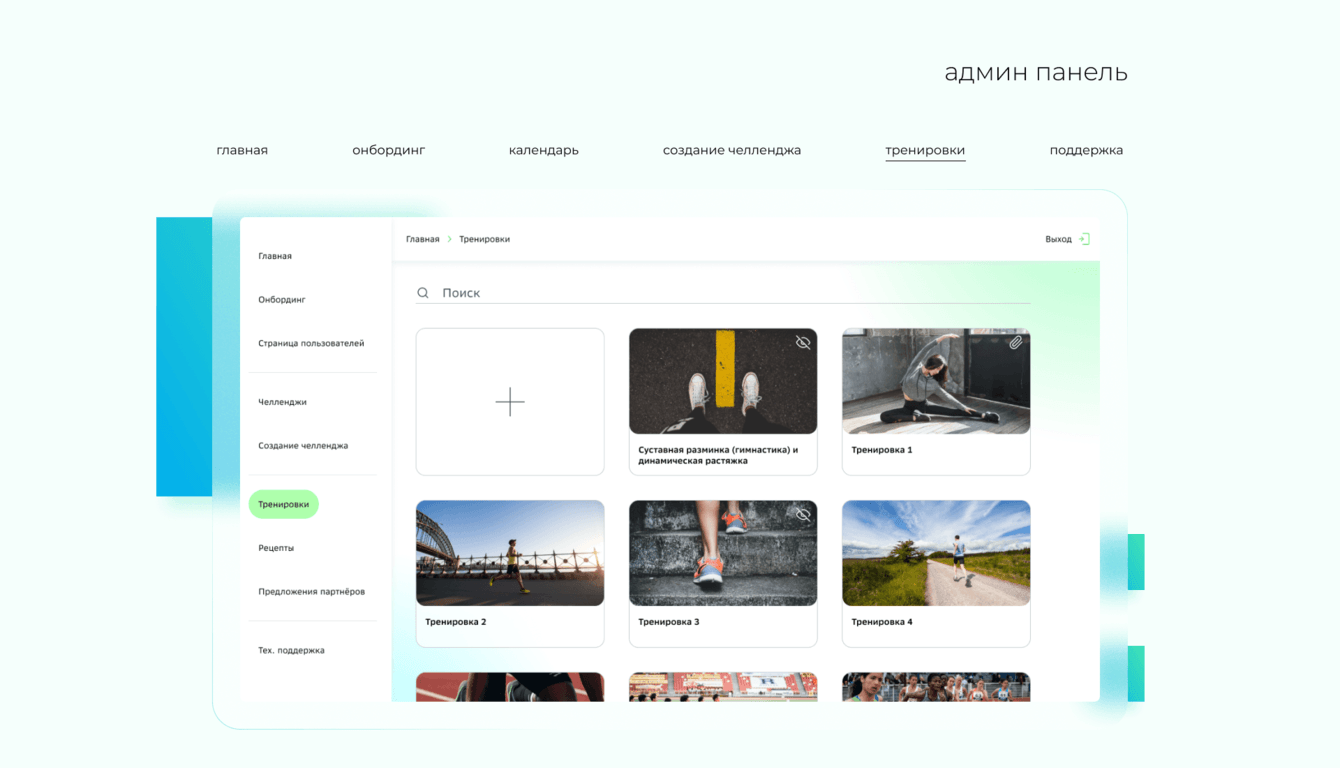1340x768 pixels.
Task: Click the plus icon to add a workout
Action: click(510, 402)
